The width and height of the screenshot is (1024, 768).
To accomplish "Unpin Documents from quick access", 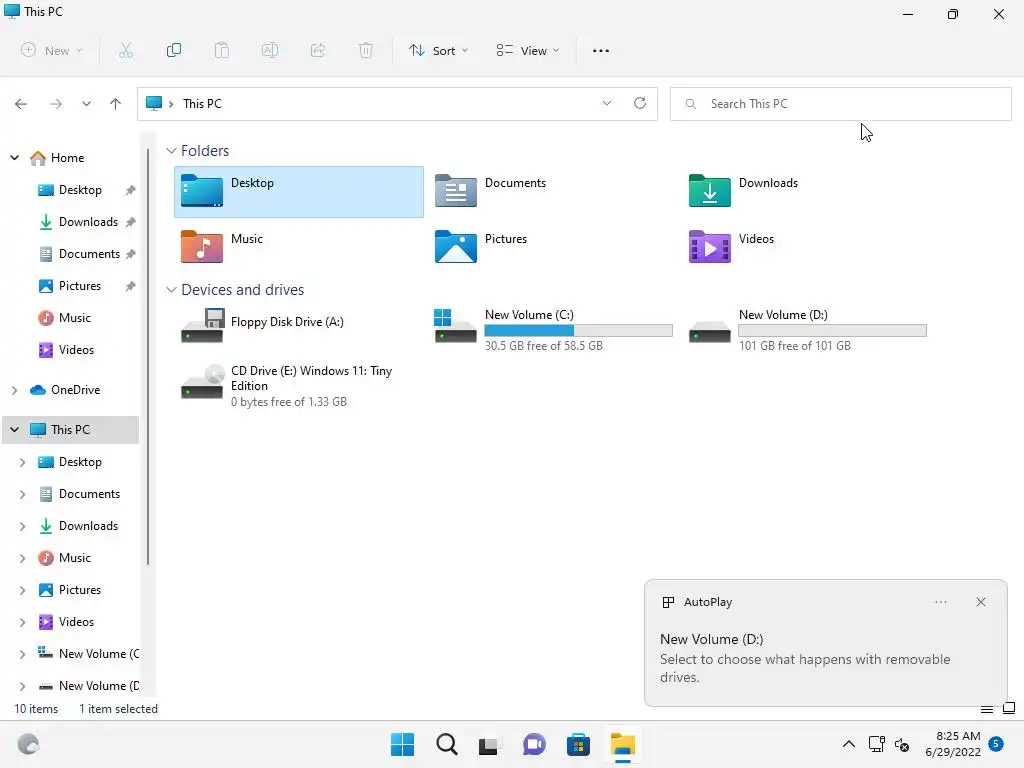I will click(131, 254).
